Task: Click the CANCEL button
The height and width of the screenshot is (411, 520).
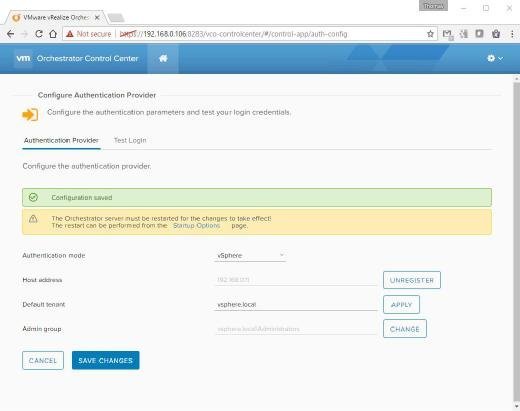Action: pyautogui.click(x=43, y=360)
